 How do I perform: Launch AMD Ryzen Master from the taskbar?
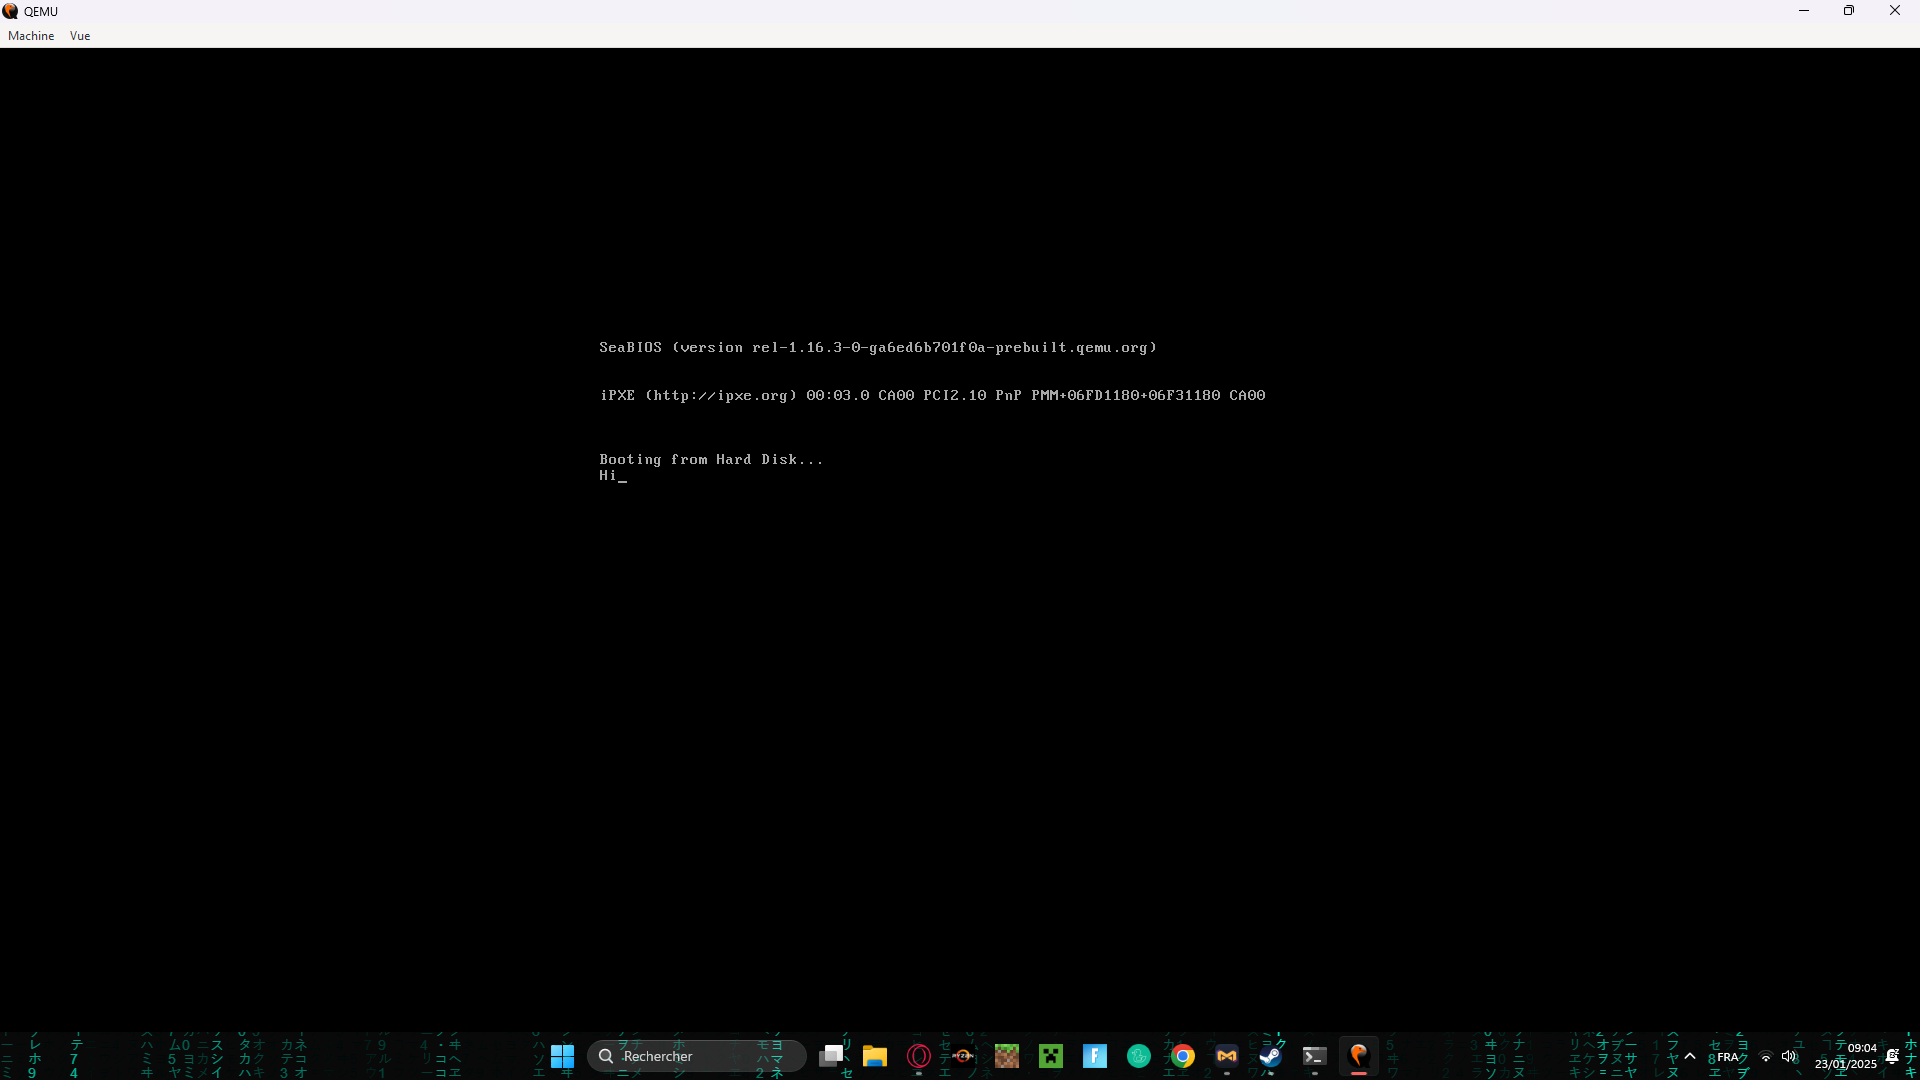[x=963, y=1055]
